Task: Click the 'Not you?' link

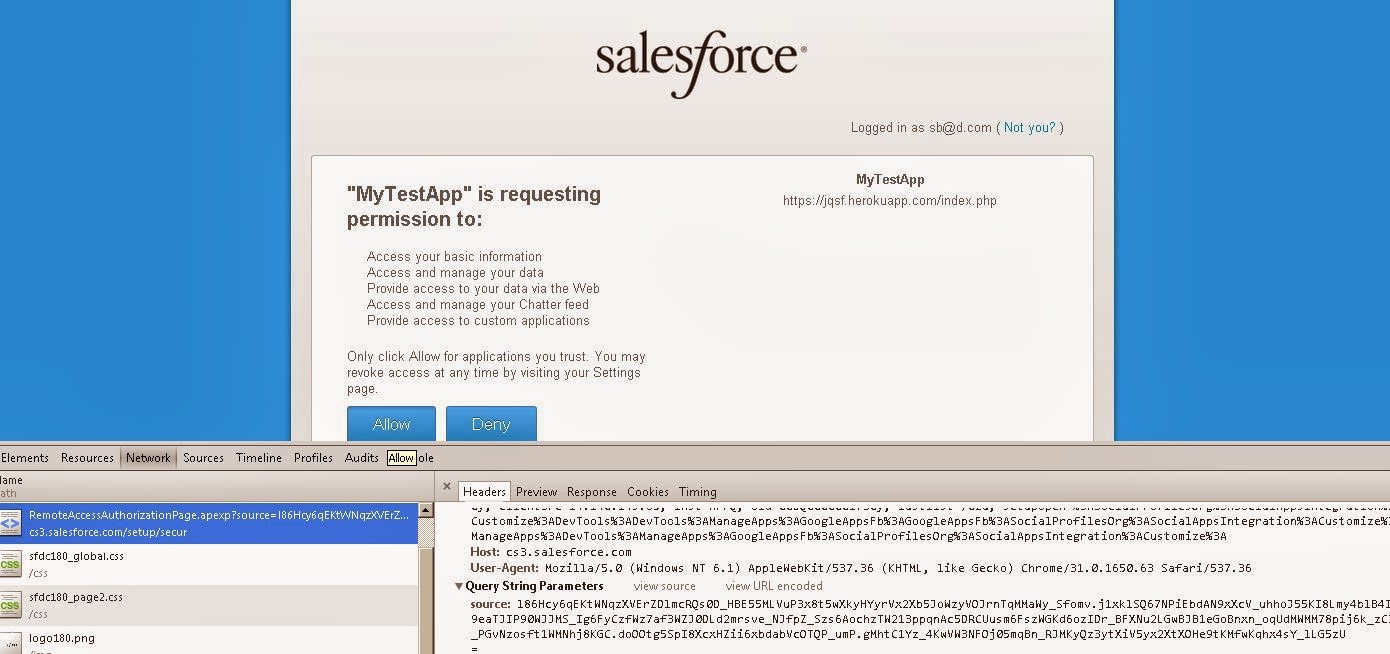Action: click(x=1030, y=128)
